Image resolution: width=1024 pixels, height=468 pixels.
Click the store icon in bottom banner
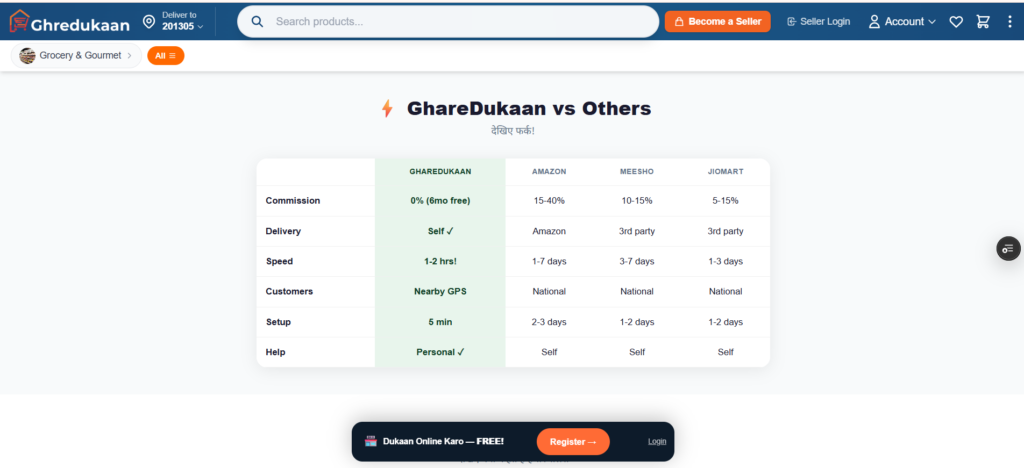coord(371,441)
